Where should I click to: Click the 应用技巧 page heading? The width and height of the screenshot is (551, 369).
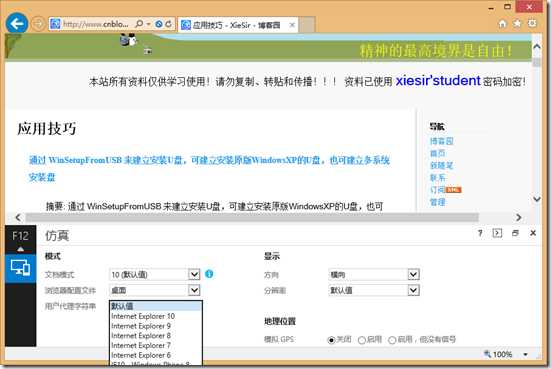[47, 128]
